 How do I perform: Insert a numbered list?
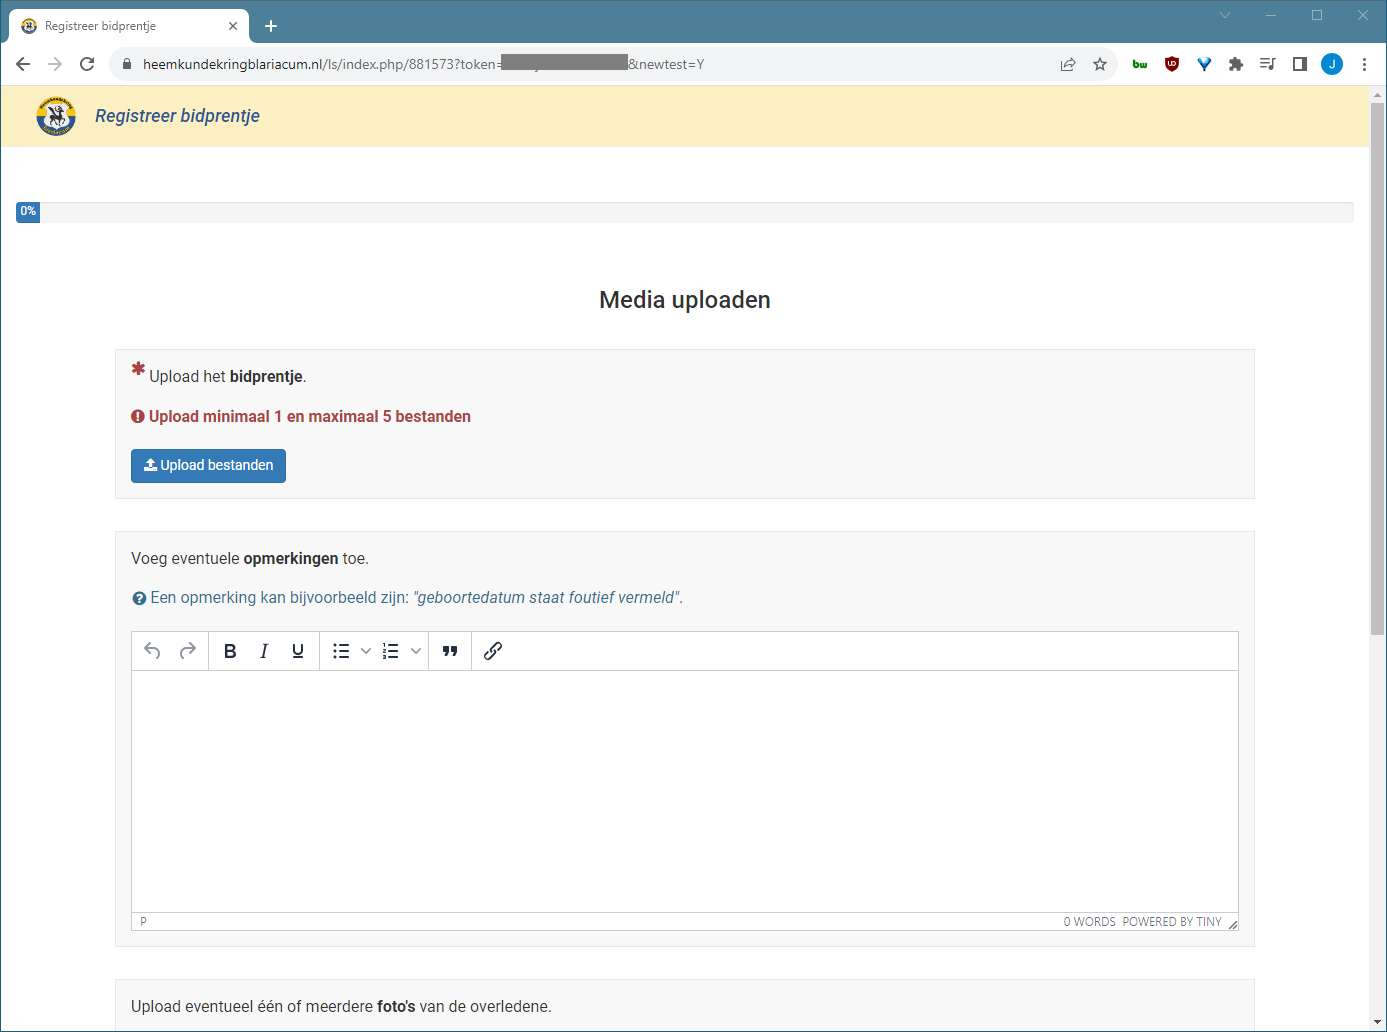click(391, 651)
